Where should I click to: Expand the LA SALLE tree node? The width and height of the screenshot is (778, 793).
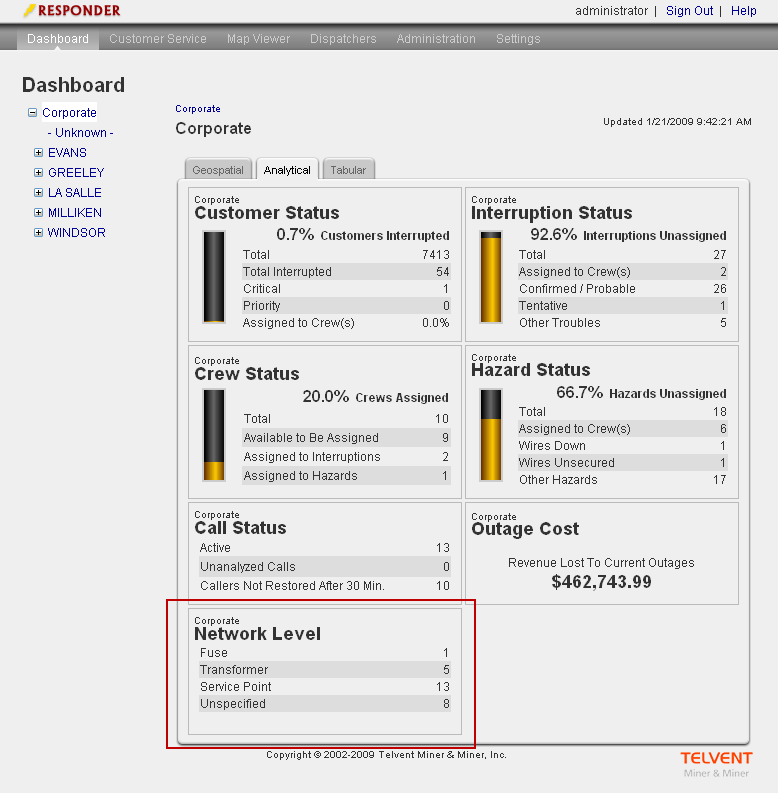[39, 193]
